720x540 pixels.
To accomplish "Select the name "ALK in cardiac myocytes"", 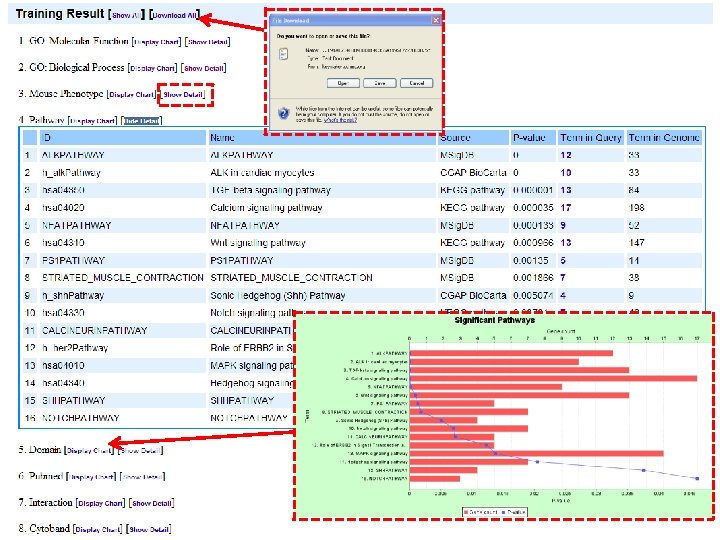I will pyautogui.click(x=262, y=173).
